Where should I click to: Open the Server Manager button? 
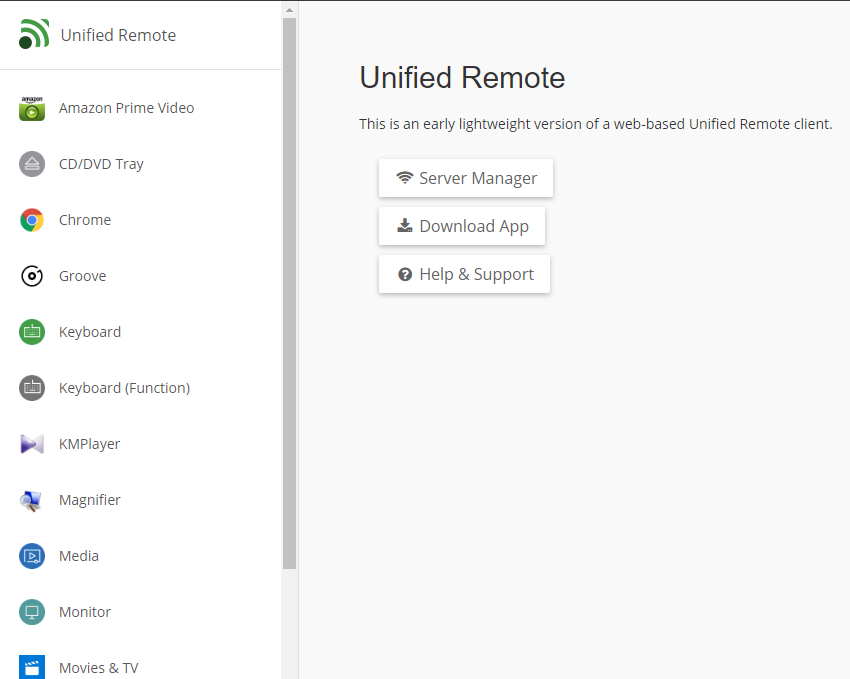(x=466, y=178)
